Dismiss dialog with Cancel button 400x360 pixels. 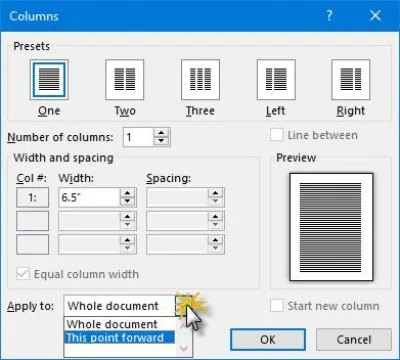(354, 340)
